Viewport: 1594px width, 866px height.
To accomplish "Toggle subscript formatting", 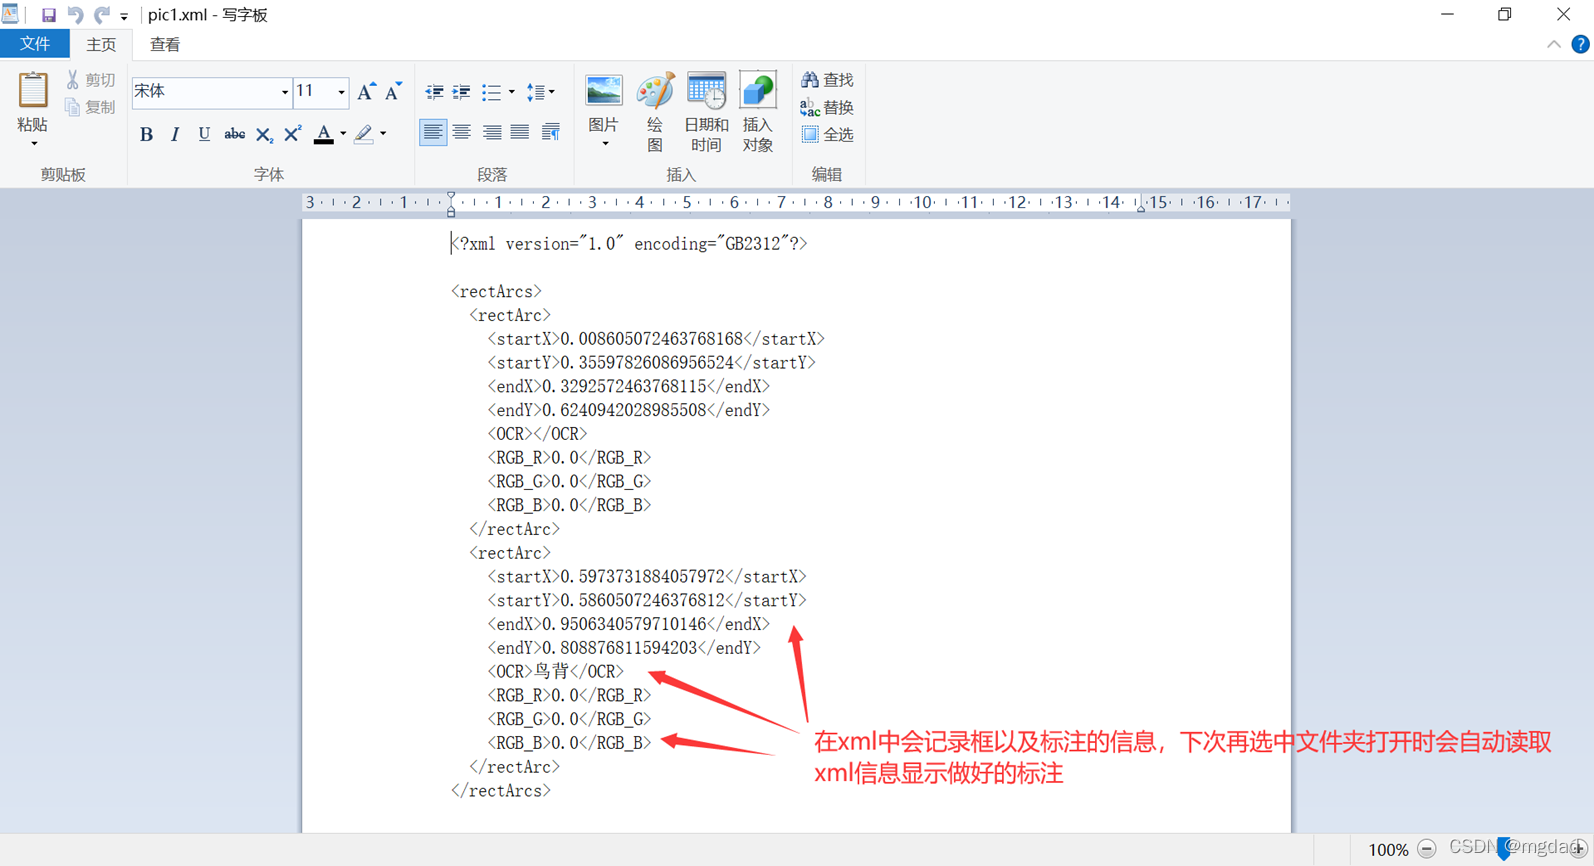I will (x=264, y=134).
